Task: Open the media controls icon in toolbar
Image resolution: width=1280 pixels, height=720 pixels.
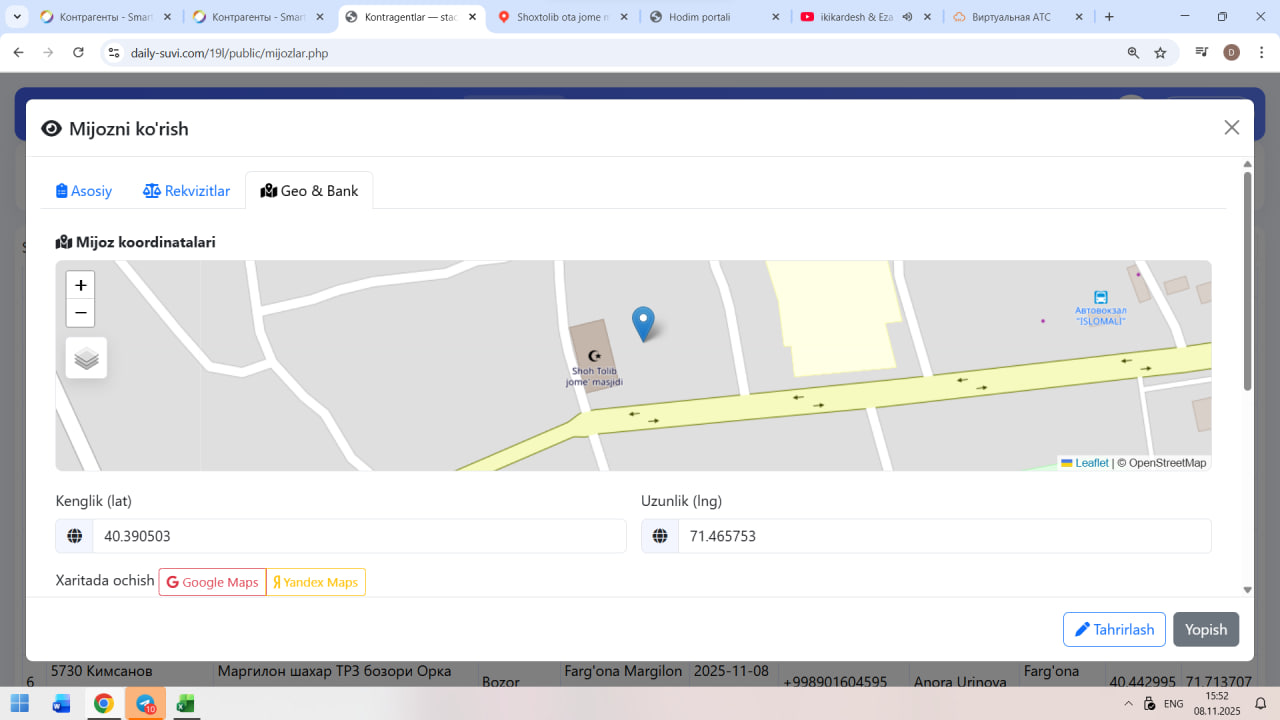Action: [1202, 53]
